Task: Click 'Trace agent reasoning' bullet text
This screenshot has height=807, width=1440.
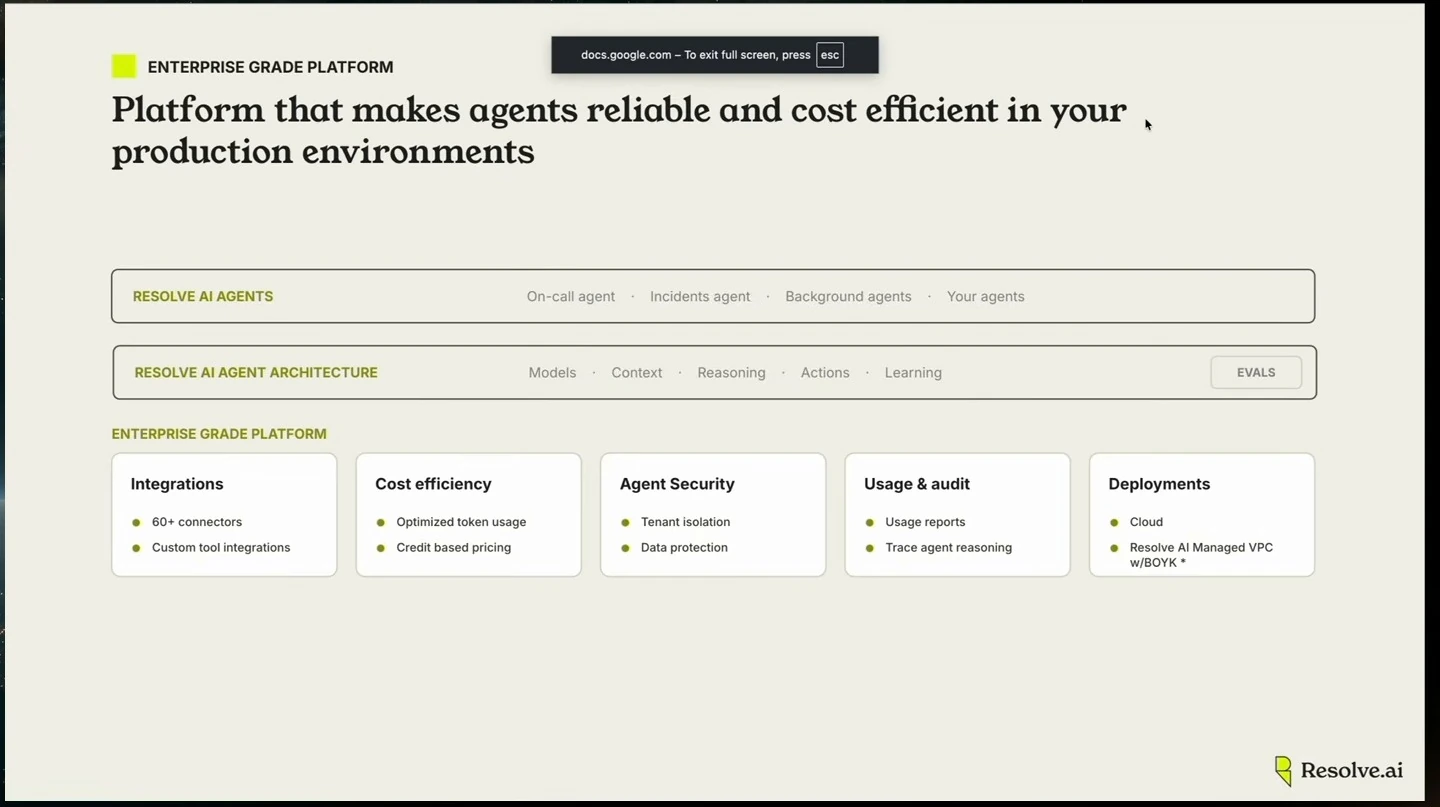Action: click(949, 547)
